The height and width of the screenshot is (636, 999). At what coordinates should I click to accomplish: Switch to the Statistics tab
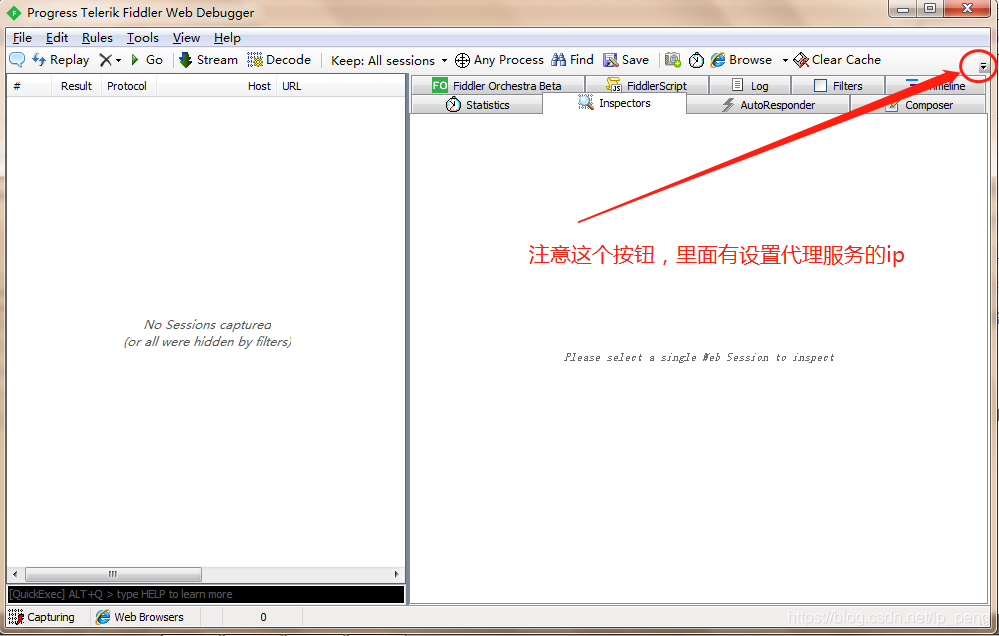click(x=477, y=105)
